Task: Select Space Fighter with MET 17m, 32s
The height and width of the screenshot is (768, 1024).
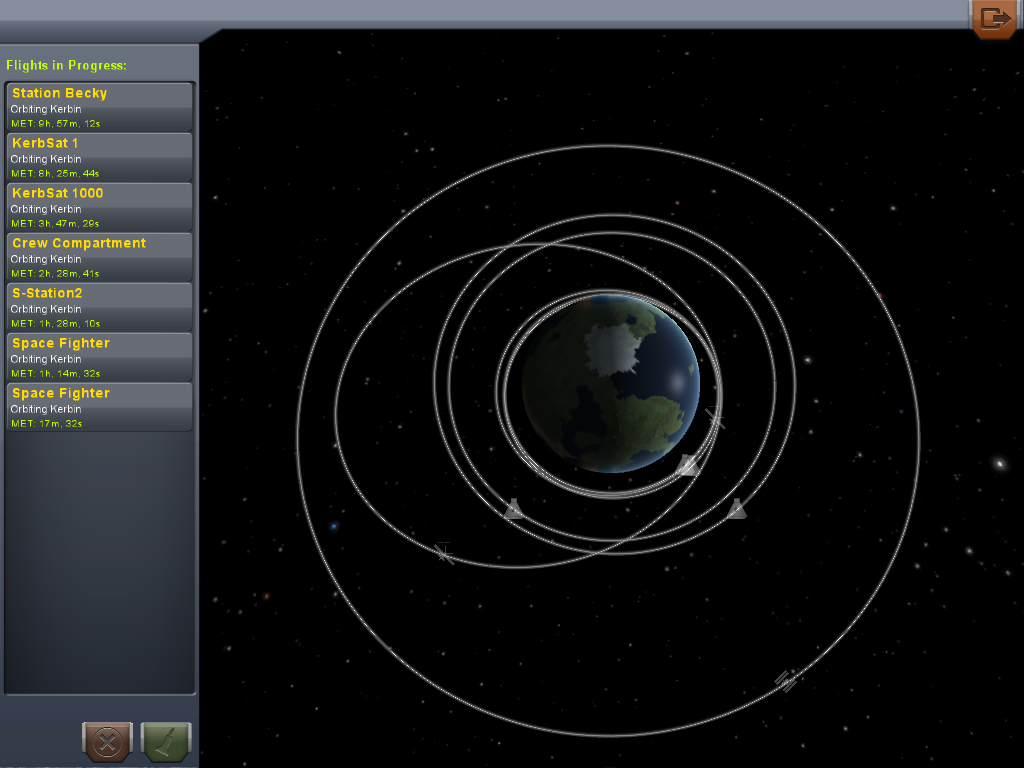Action: coord(99,407)
